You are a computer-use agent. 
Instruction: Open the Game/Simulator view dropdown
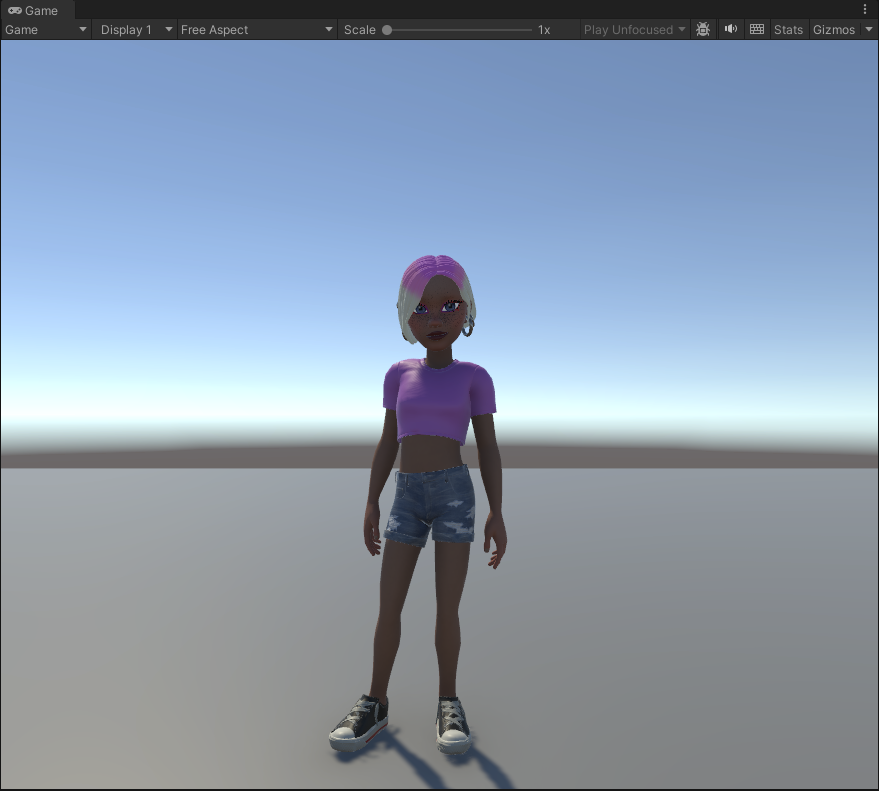[x=46, y=29]
